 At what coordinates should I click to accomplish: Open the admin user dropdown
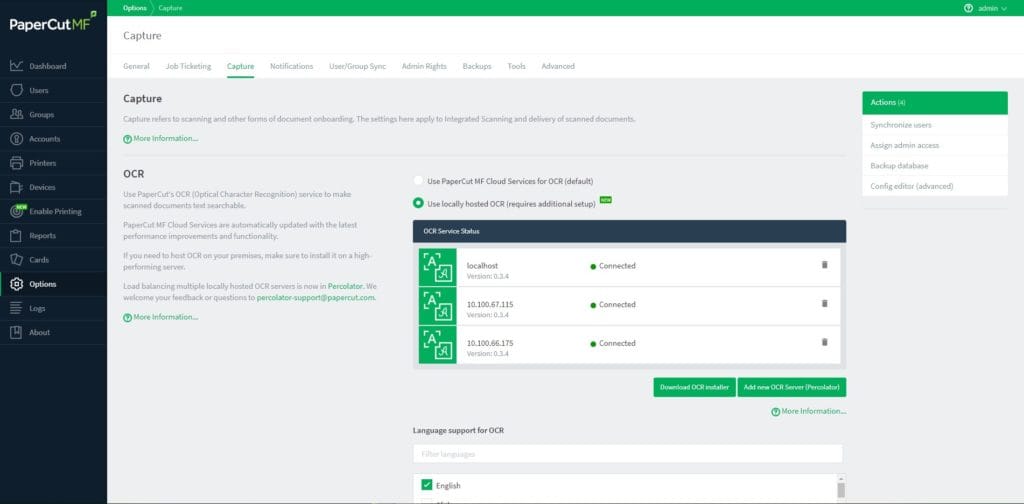(992, 8)
